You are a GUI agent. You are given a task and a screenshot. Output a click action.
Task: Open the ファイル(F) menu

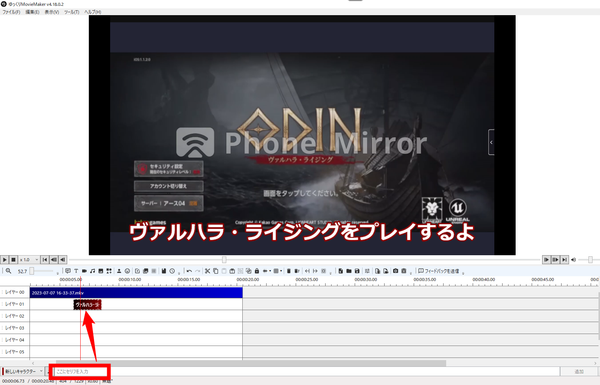(11, 12)
